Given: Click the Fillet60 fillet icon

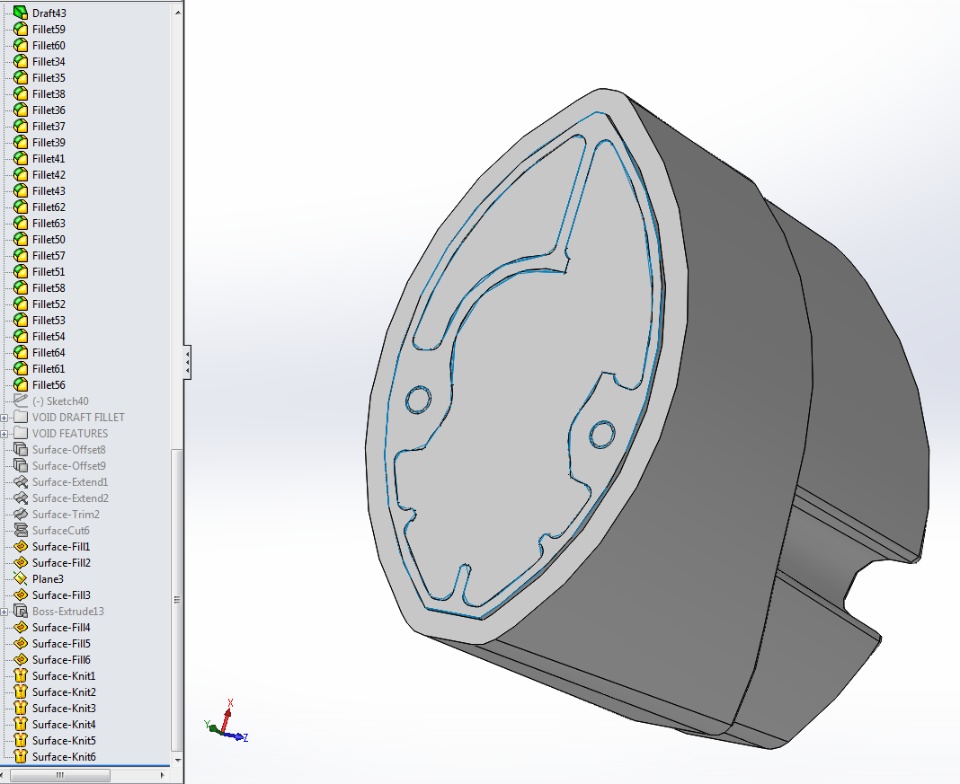Looking at the screenshot, I should point(21,45).
